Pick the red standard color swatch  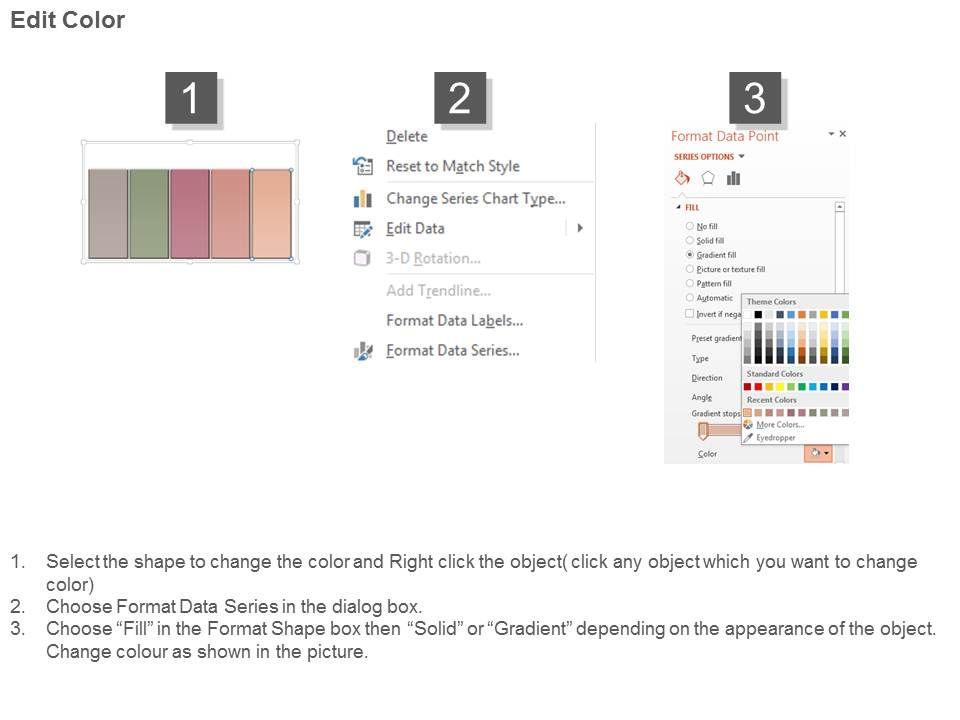point(759,387)
